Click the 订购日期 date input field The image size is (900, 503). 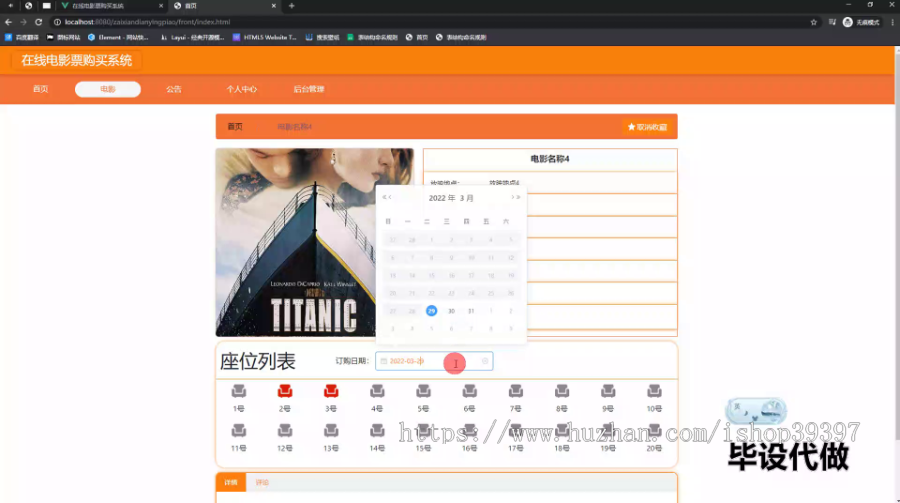pos(434,361)
